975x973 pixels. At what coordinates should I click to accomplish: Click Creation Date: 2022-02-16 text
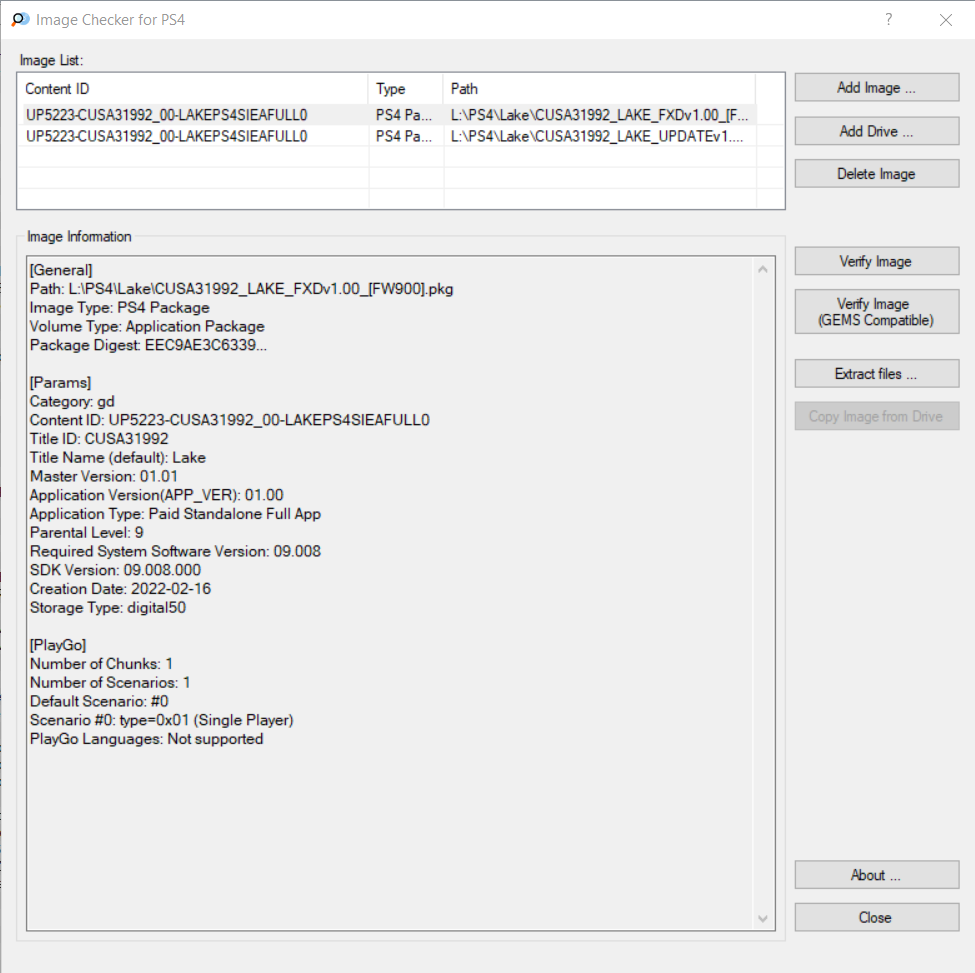(121, 589)
